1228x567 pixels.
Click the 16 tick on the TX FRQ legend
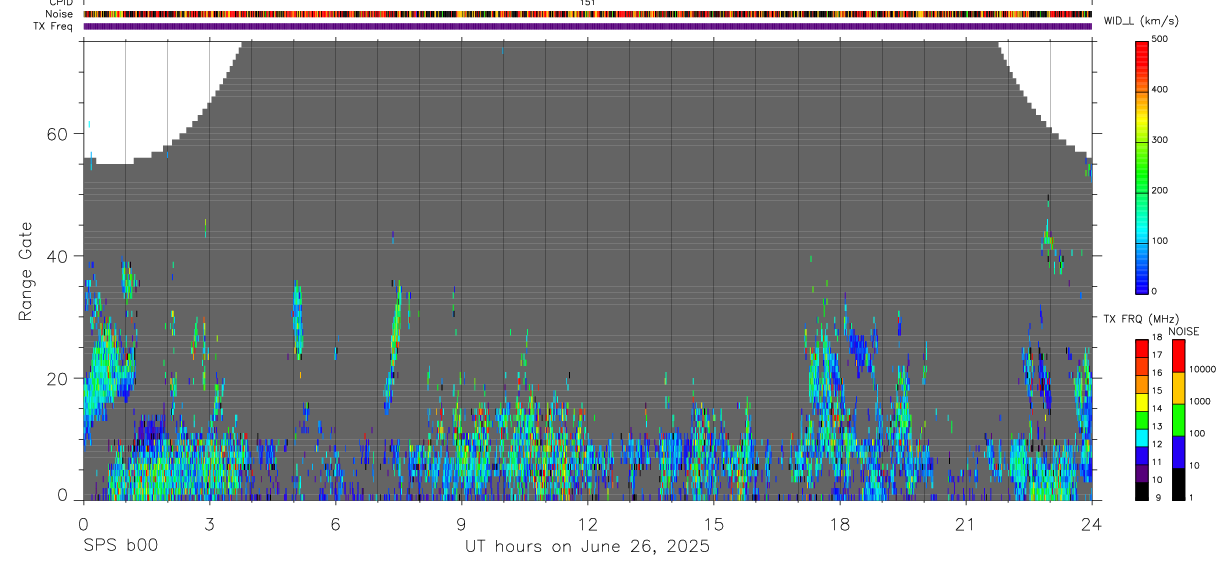1157,372
